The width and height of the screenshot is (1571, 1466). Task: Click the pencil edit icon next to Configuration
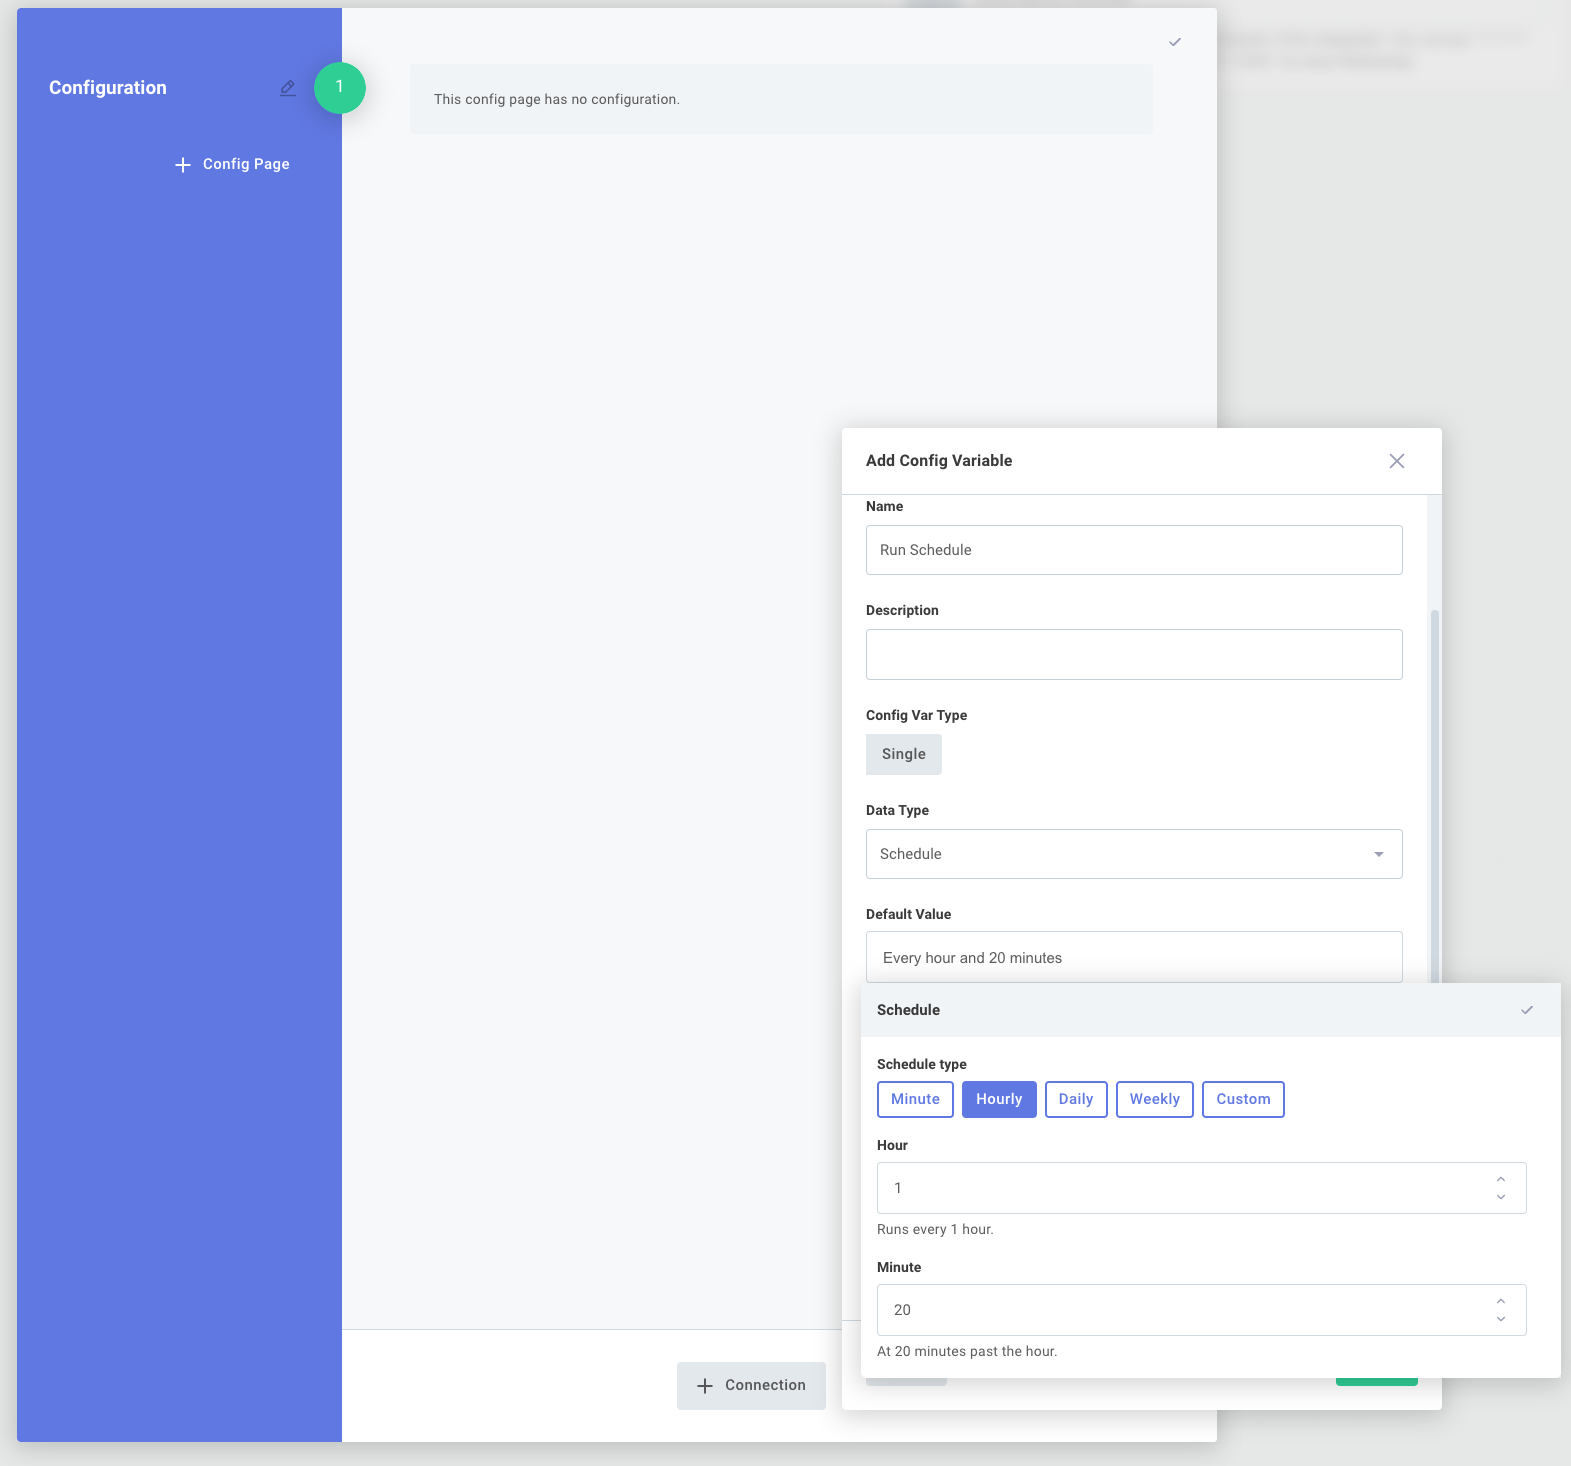288,88
